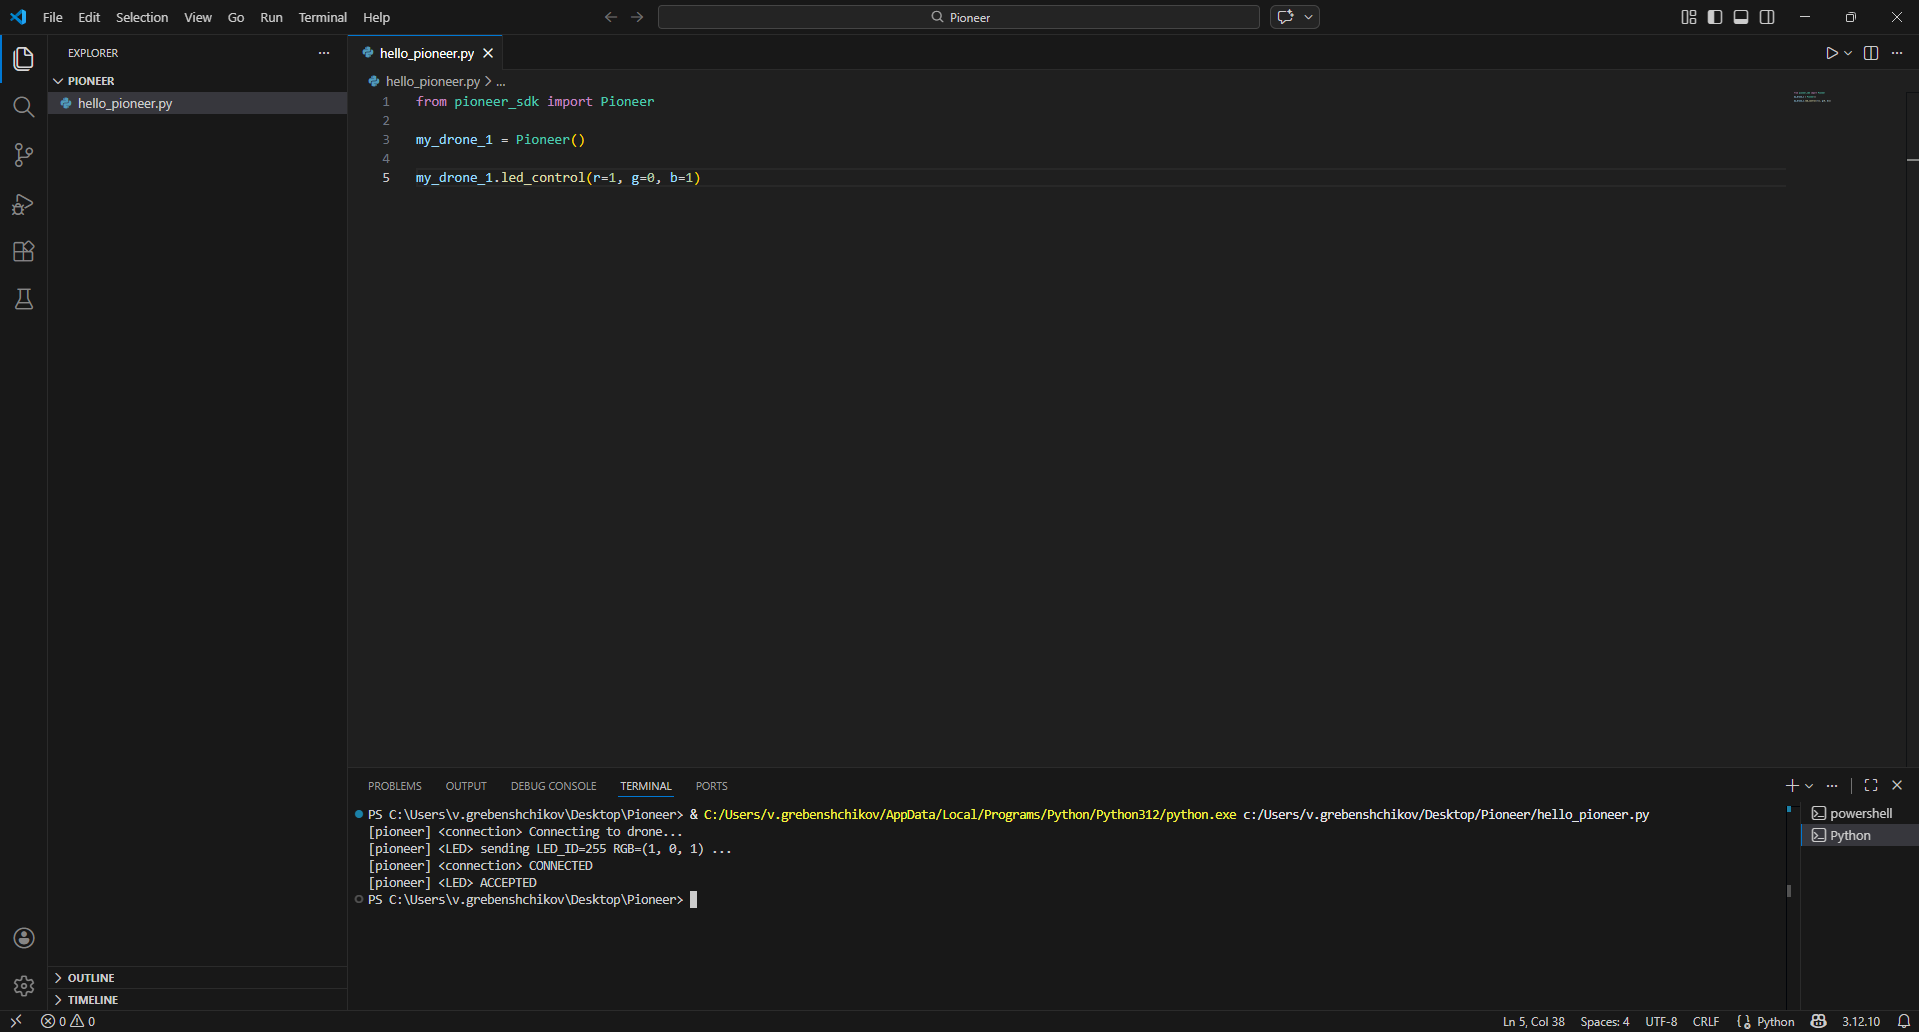Create a new terminal with plus icon
The height and width of the screenshot is (1032, 1919).
(1792, 786)
